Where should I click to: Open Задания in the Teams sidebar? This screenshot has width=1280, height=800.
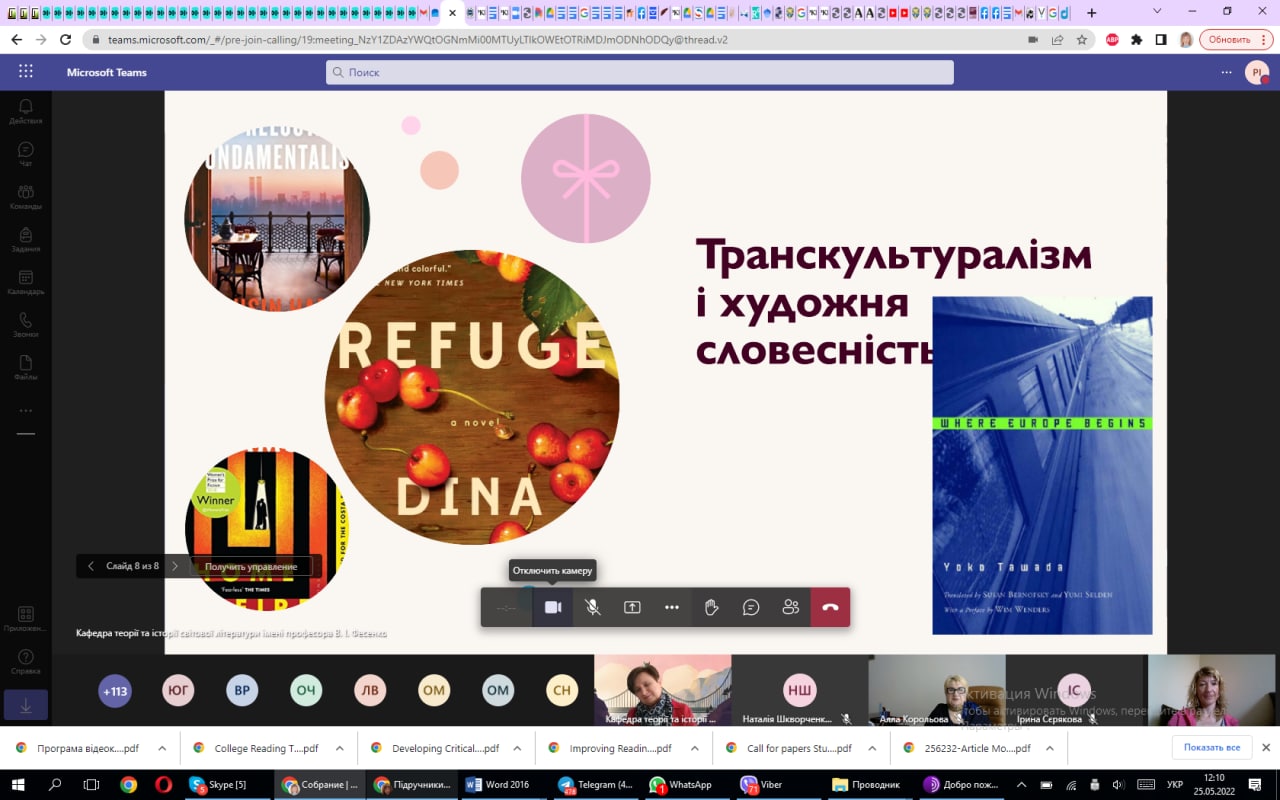26,240
